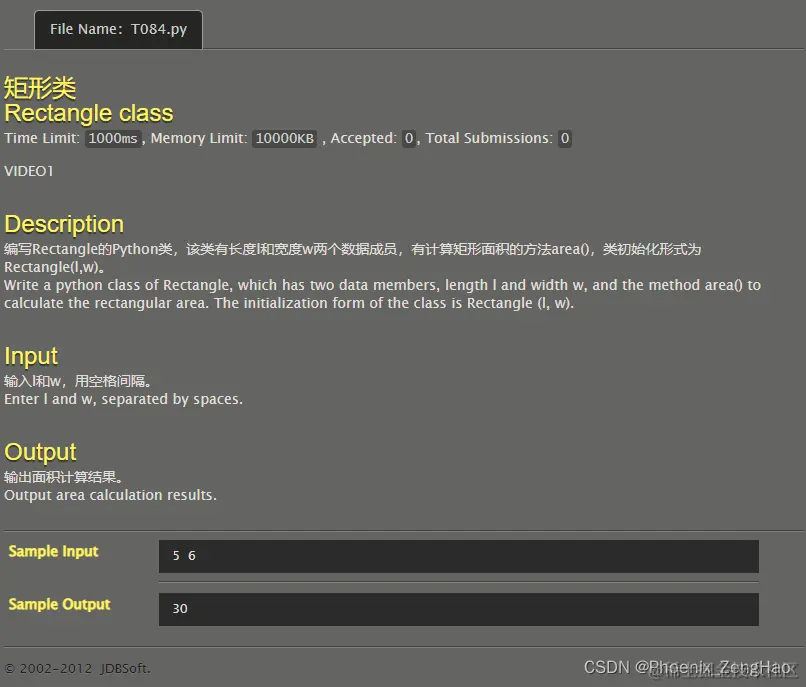Click the Chinese text 输出面积计算结果。

pyautogui.click(x=63, y=478)
